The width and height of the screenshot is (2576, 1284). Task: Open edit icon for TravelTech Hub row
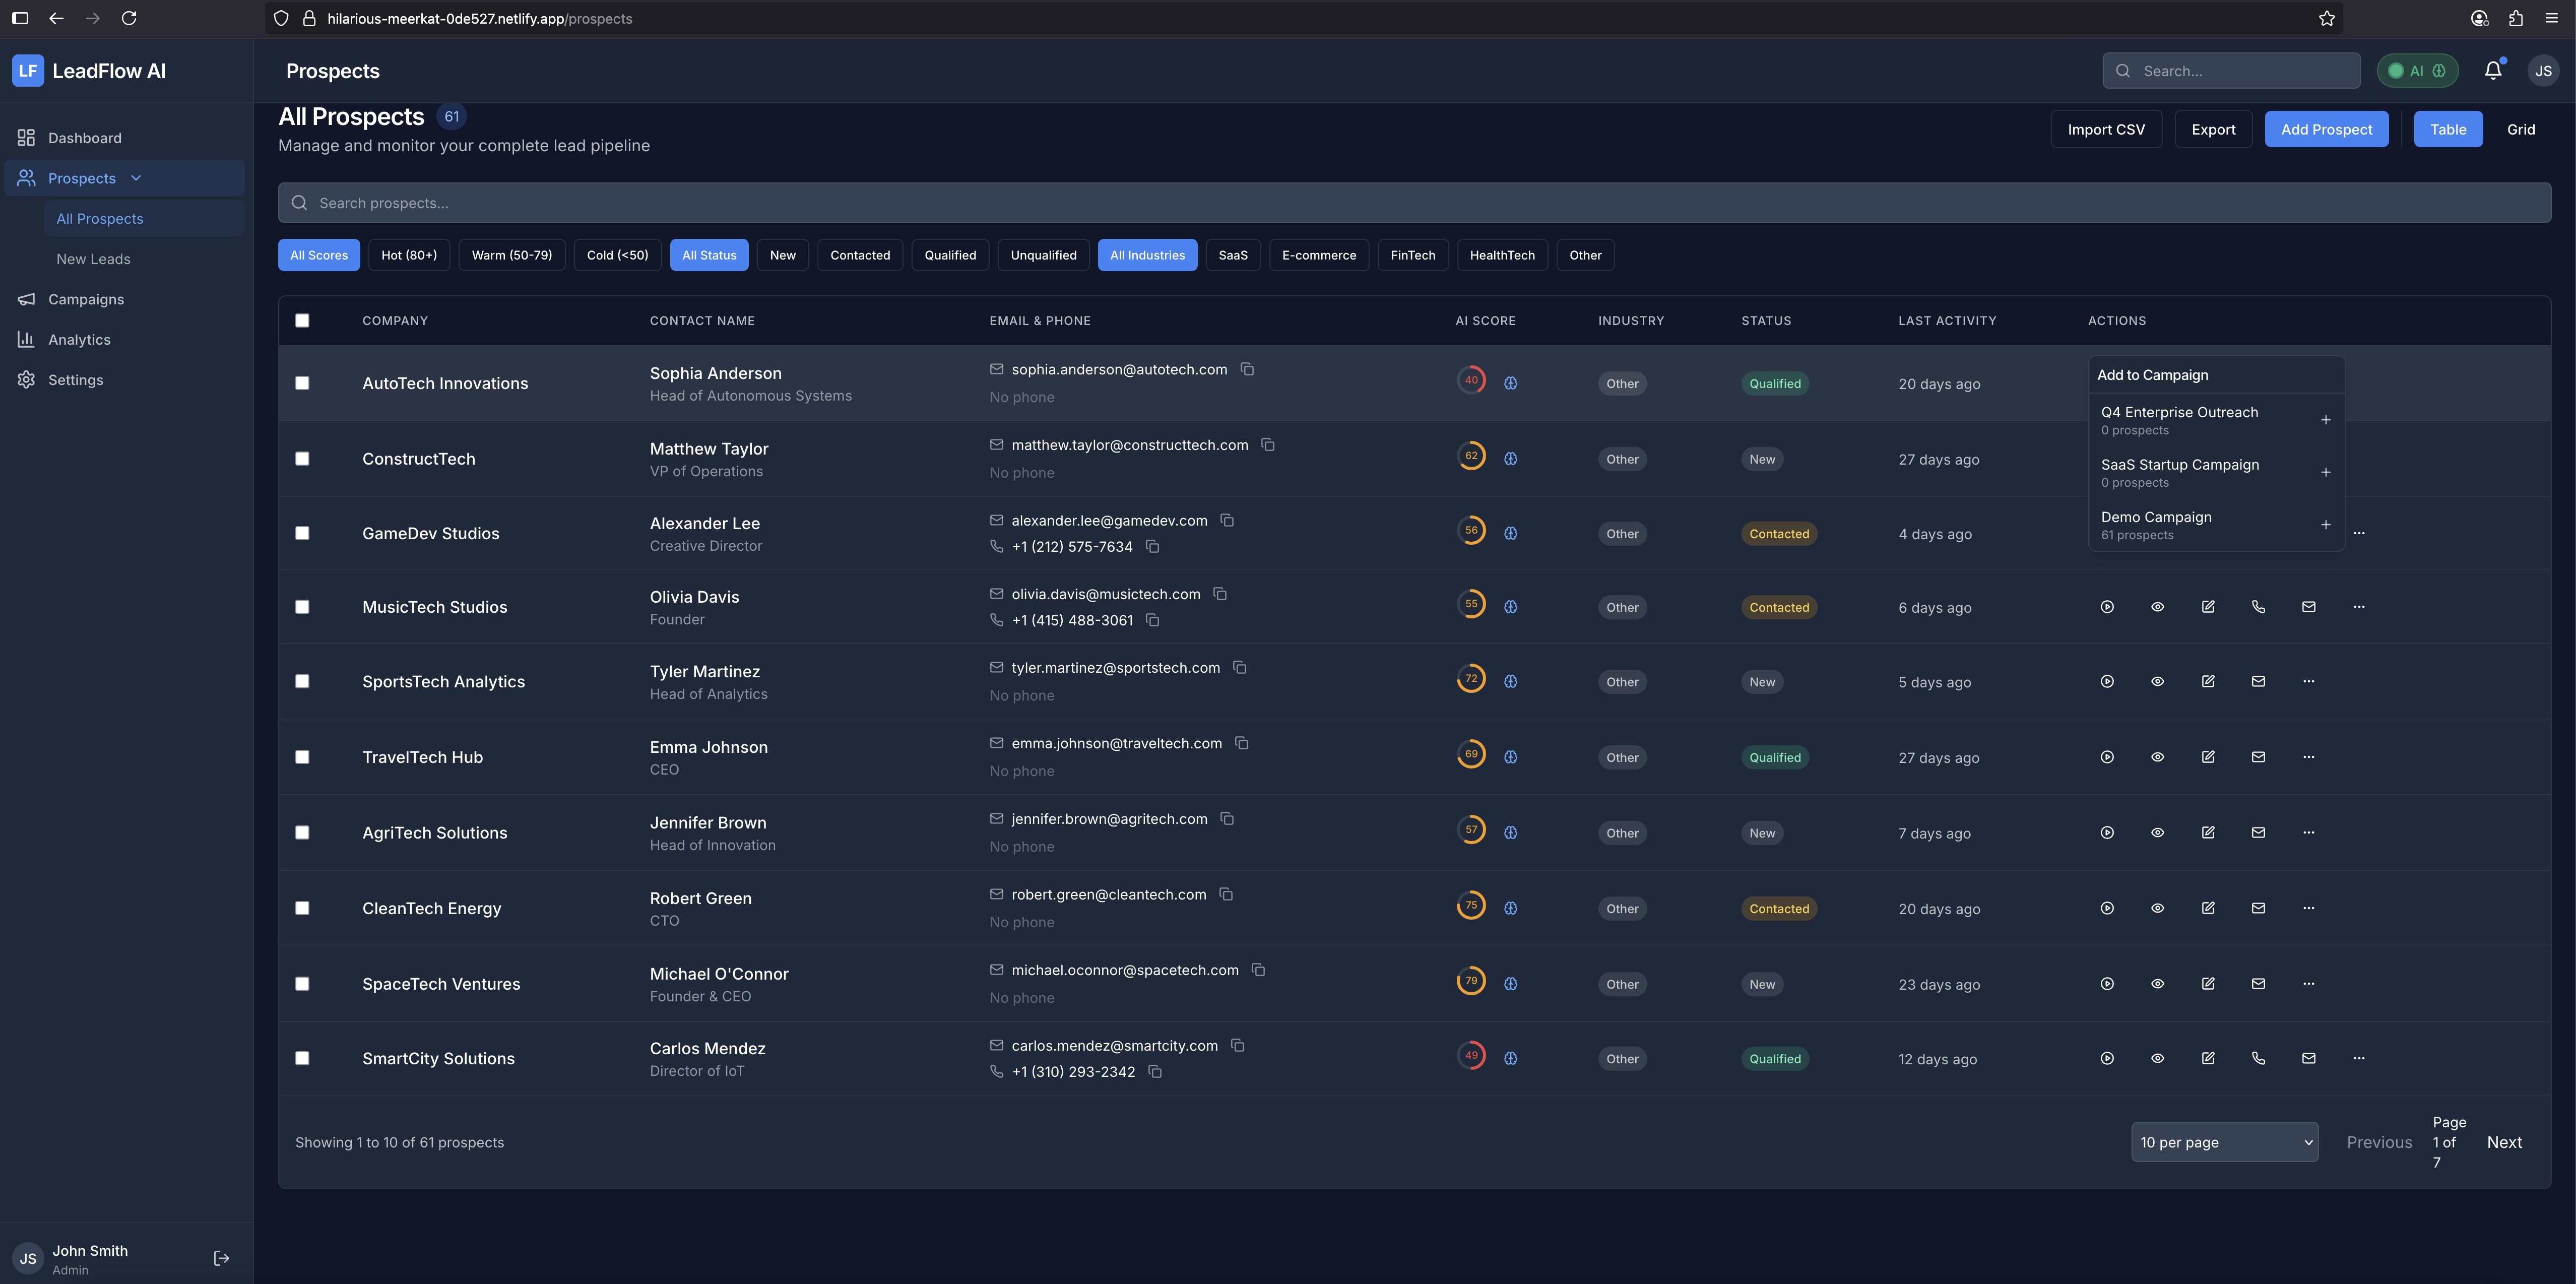[2208, 757]
